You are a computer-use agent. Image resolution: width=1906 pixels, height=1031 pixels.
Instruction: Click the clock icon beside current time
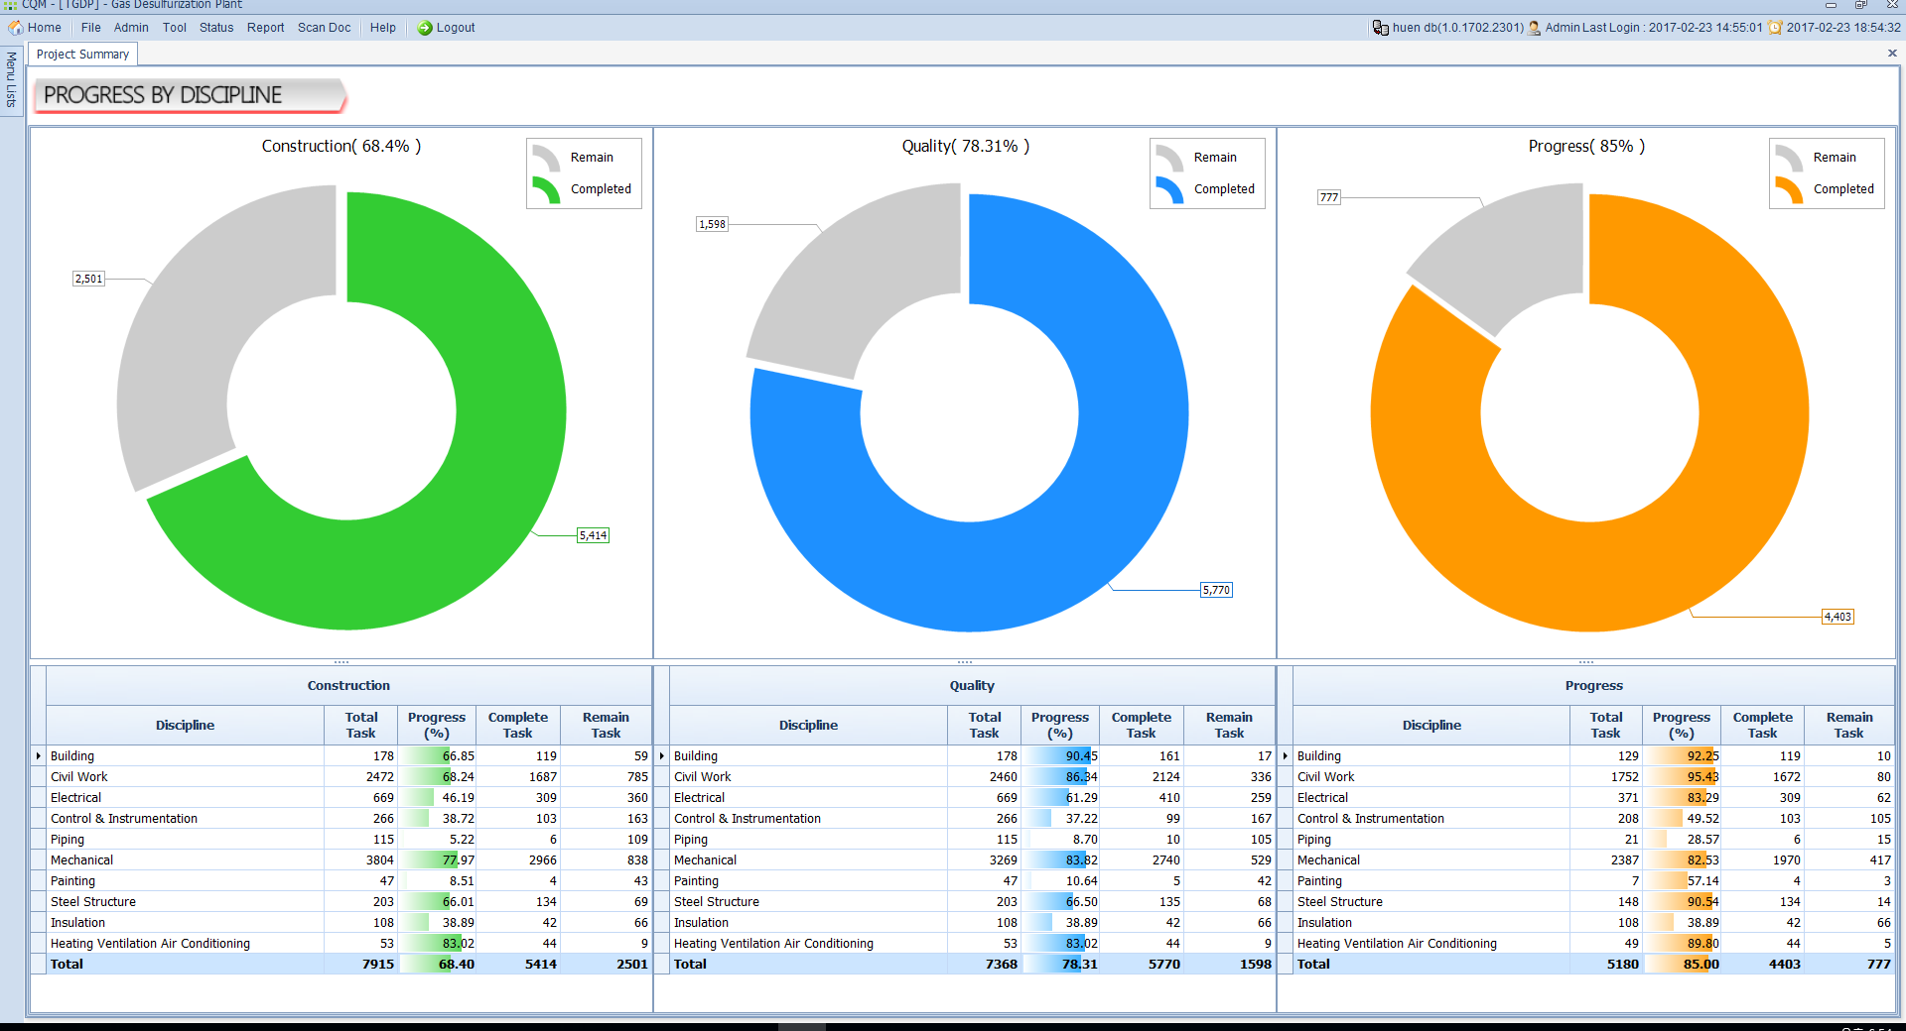(x=1775, y=28)
